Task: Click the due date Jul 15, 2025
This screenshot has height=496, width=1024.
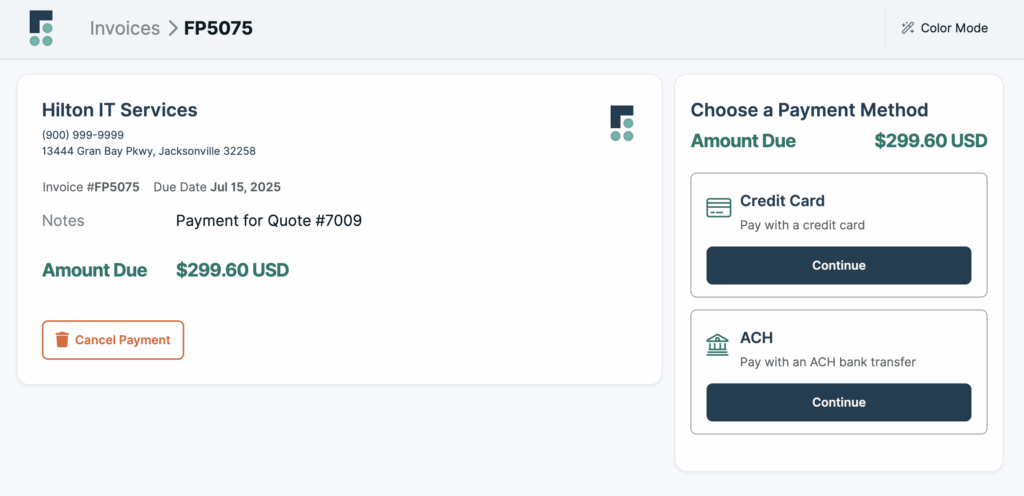Action: coord(246,187)
